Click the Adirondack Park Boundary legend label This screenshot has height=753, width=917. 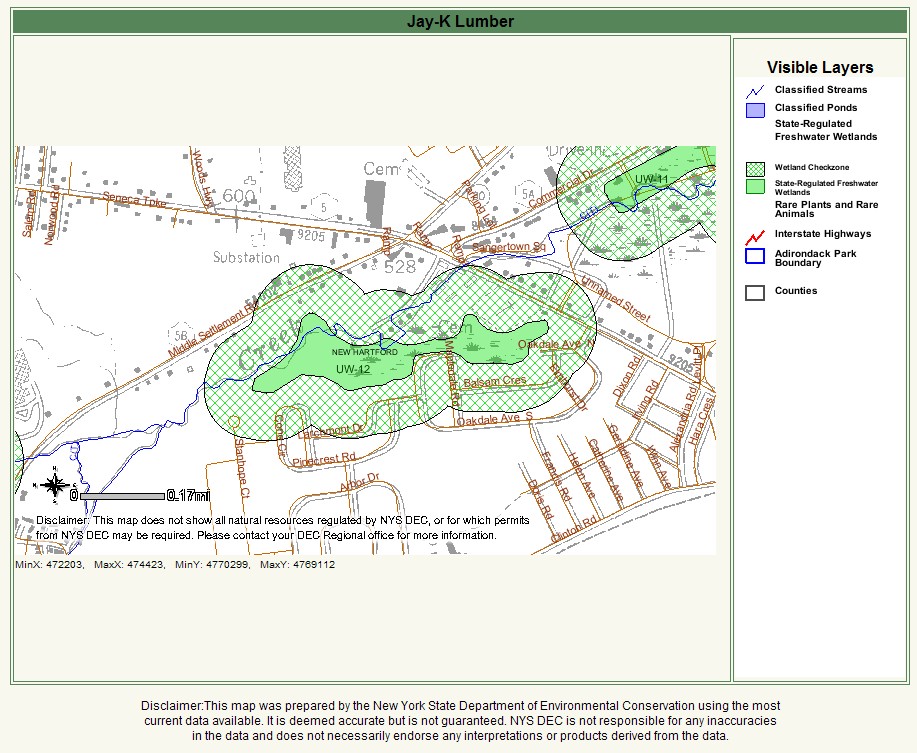click(815, 258)
